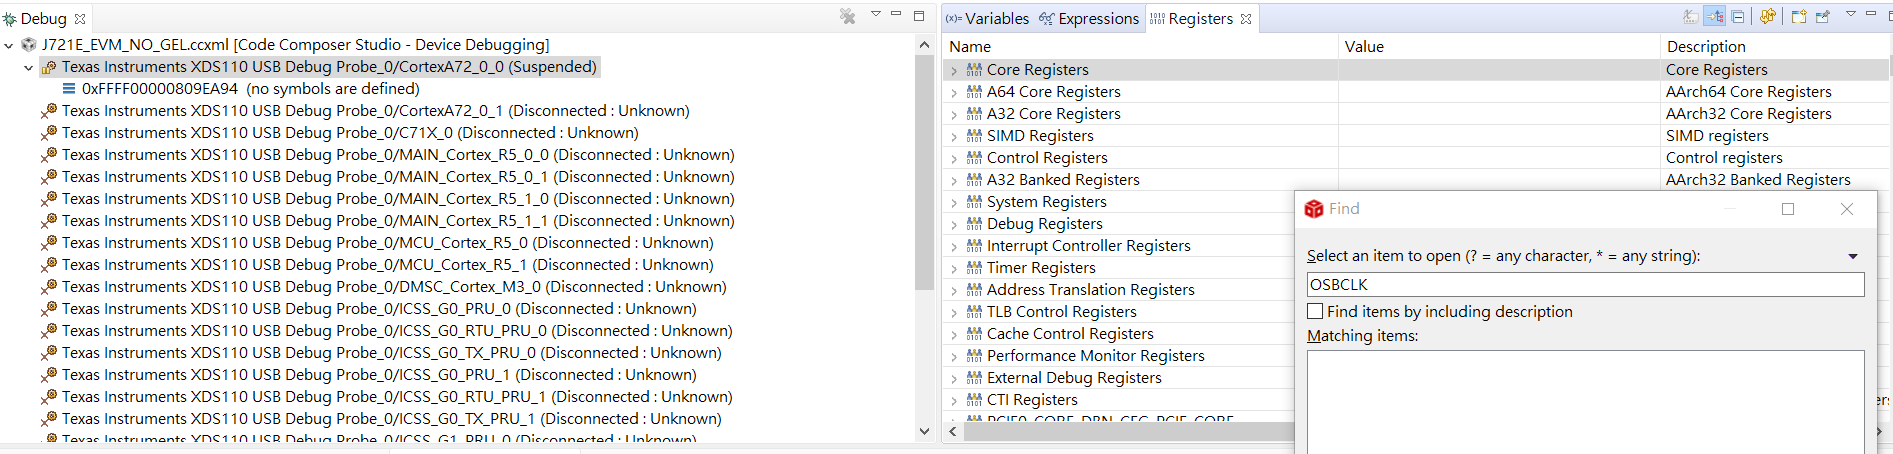
Task: Click the New Registers View icon
Action: pyautogui.click(x=1798, y=17)
